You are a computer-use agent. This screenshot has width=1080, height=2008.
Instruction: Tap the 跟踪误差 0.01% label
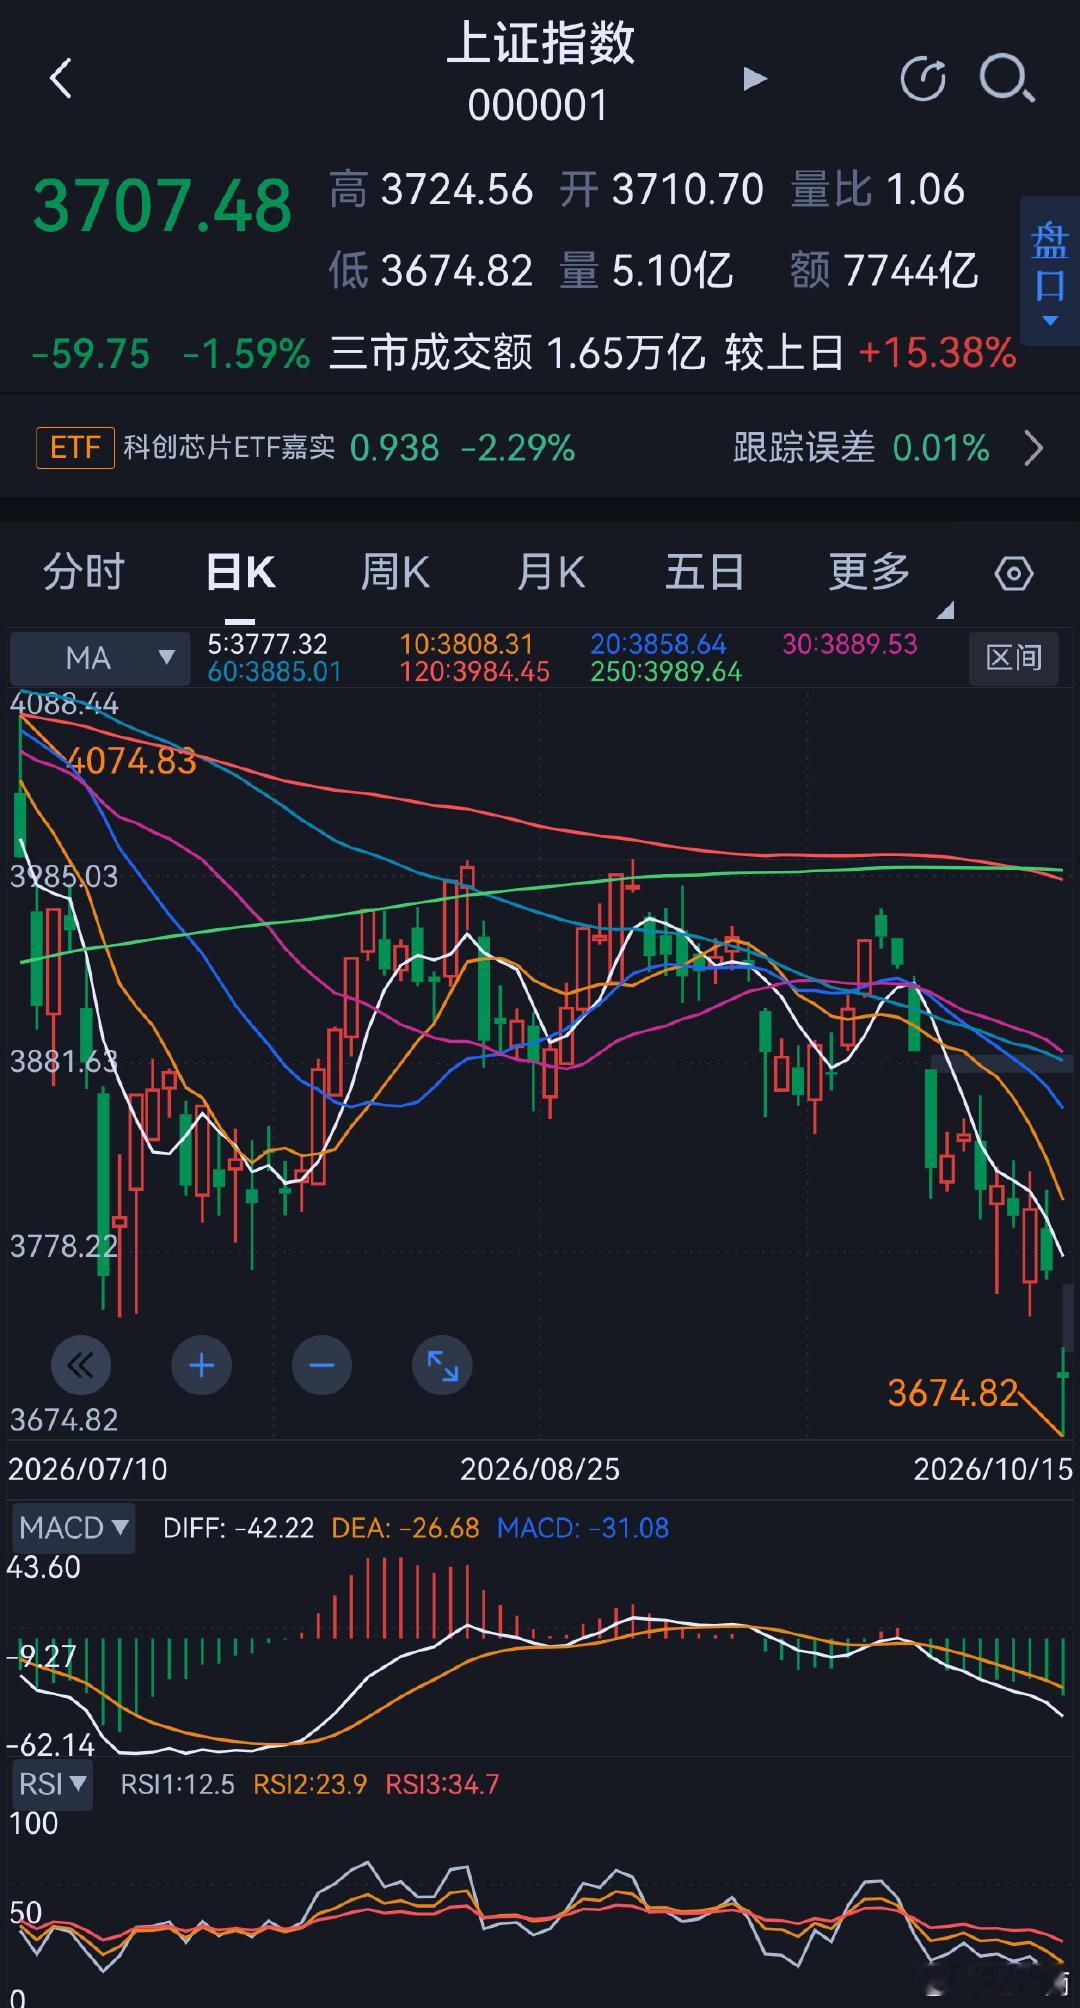pos(861,448)
